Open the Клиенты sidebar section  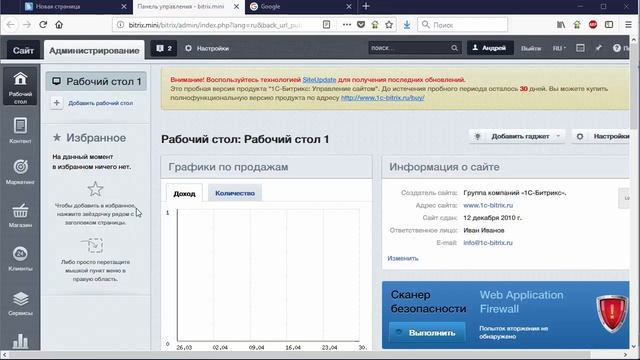(x=20, y=259)
